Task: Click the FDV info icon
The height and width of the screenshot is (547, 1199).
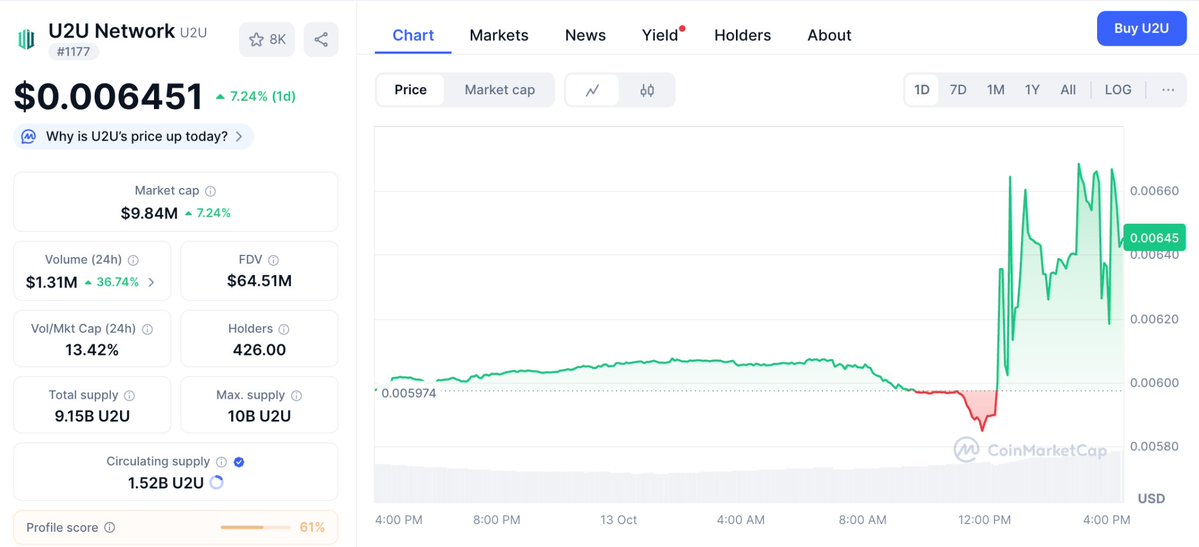Action: (x=272, y=260)
